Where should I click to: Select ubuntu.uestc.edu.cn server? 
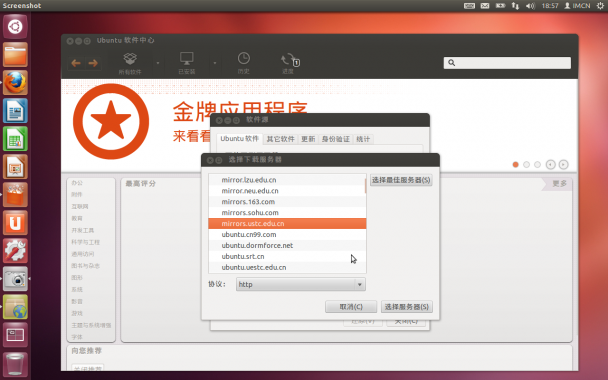287,267
